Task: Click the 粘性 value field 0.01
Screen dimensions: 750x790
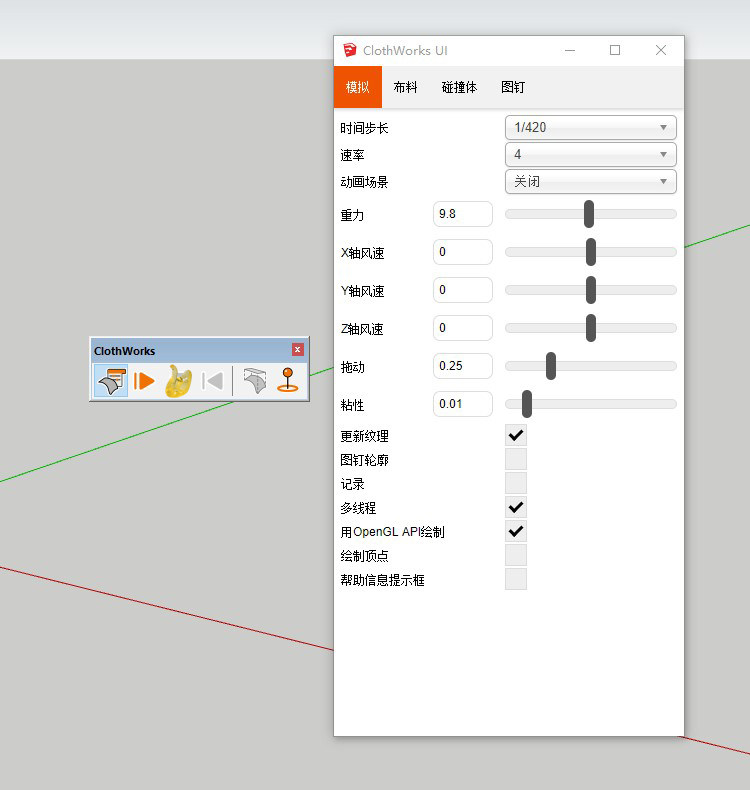Action: [x=462, y=404]
